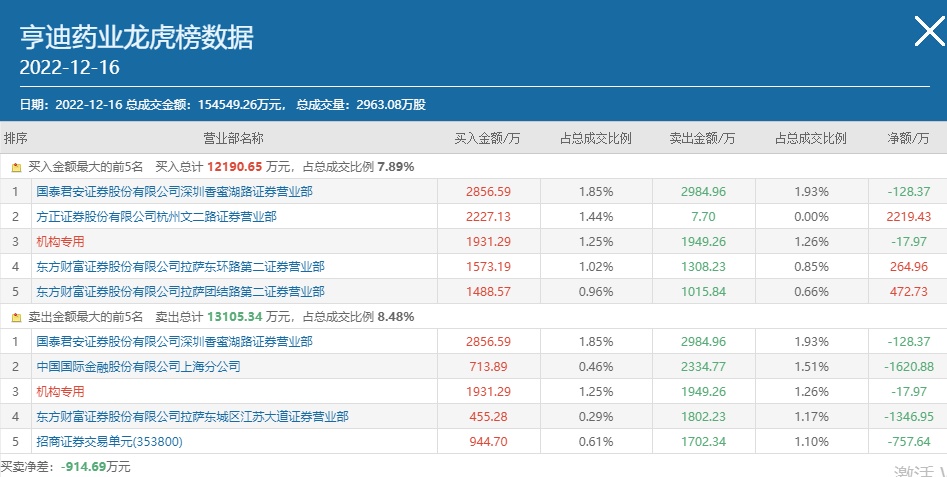Click the 卖出金额/万 column header
Image resolution: width=947 pixels, height=477 pixels.
[702, 138]
